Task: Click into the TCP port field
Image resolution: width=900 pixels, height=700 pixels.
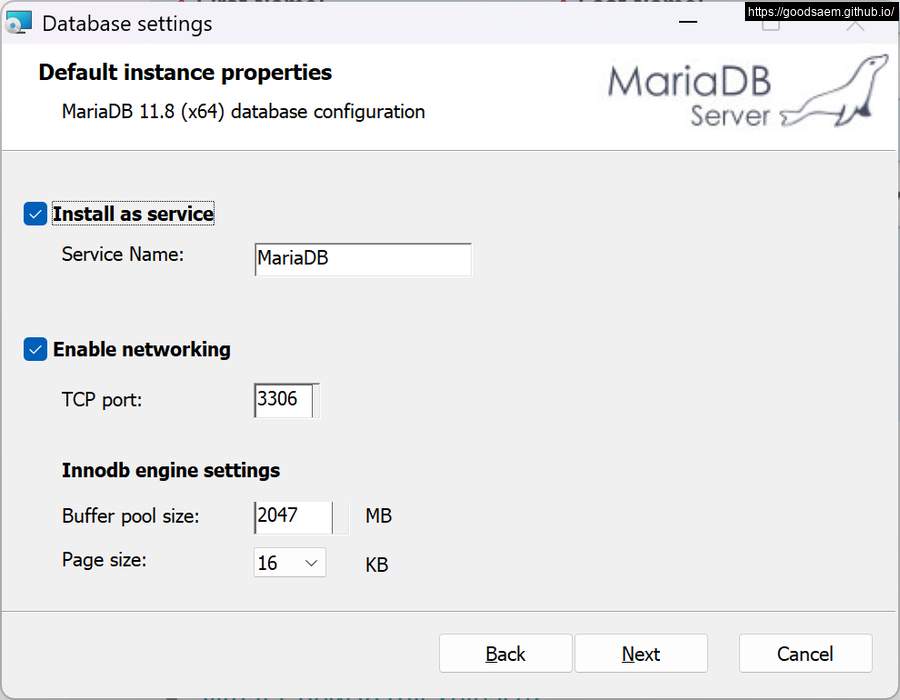Action: [x=286, y=400]
